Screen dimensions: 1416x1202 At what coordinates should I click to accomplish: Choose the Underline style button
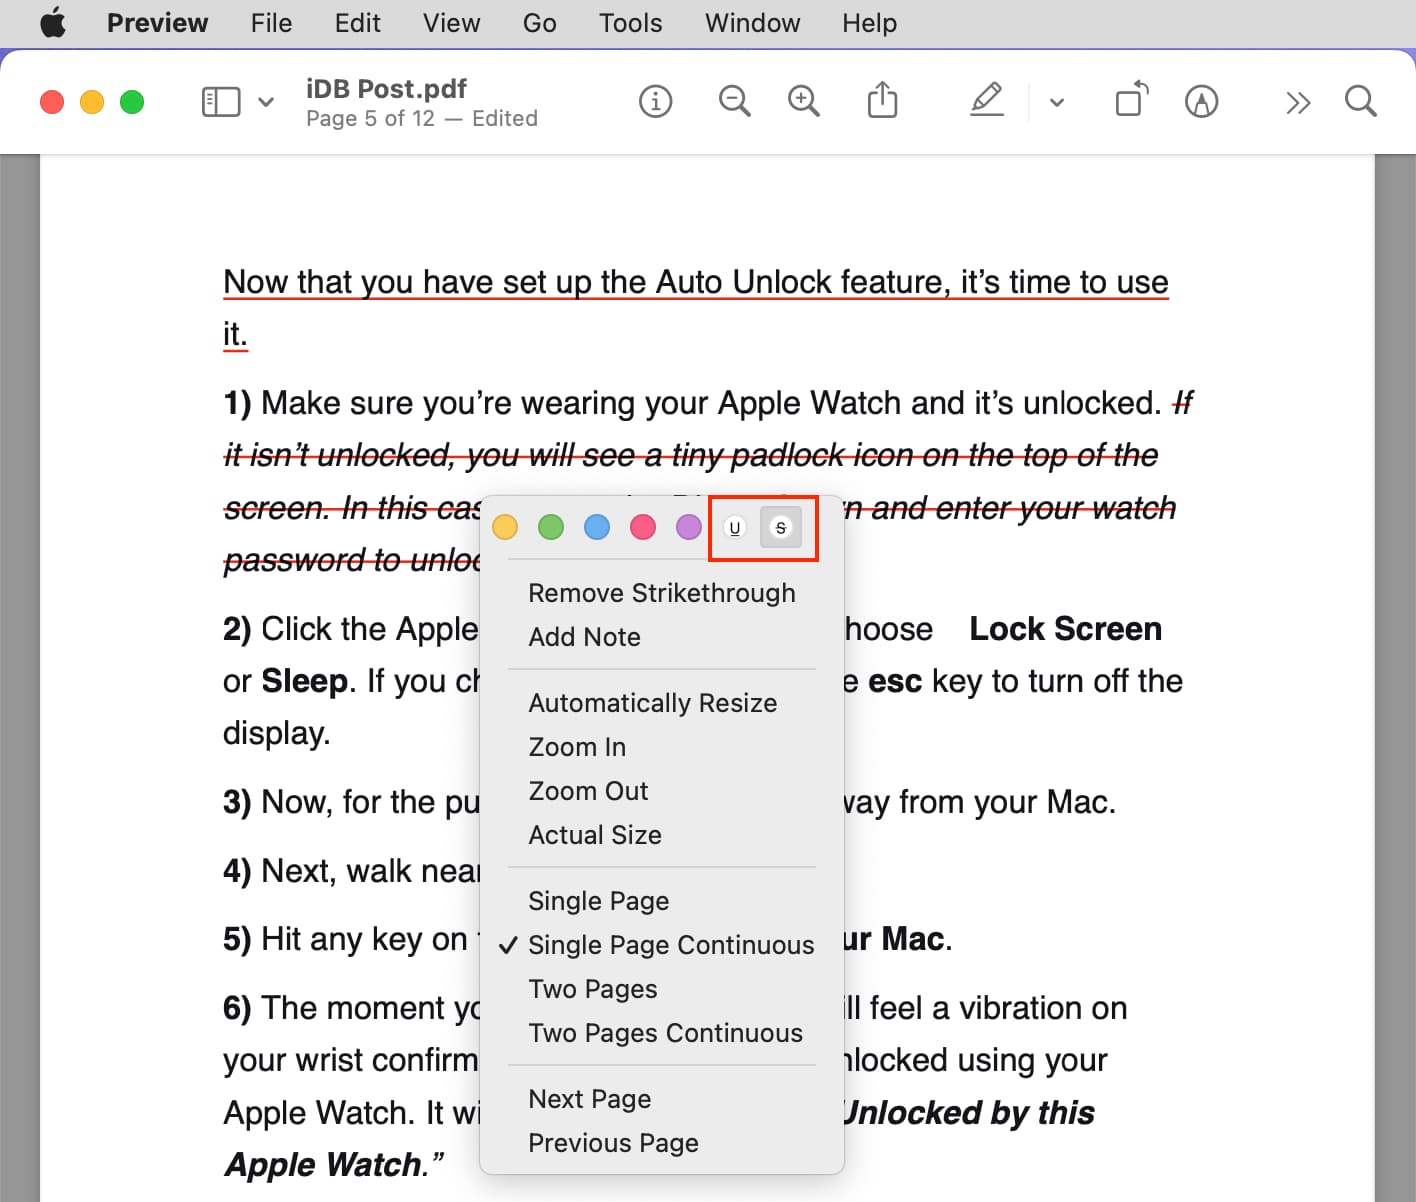(x=735, y=527)
